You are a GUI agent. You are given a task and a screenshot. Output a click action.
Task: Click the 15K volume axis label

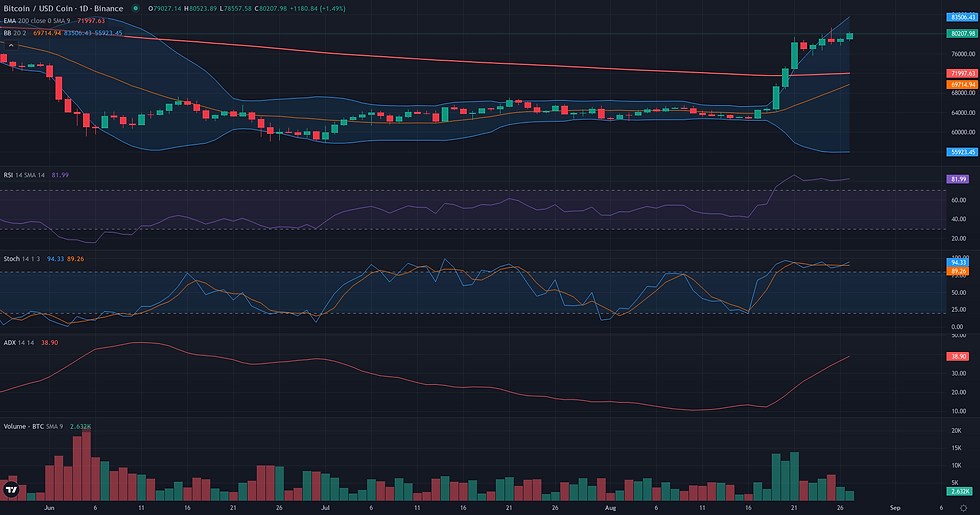[956, 448]
